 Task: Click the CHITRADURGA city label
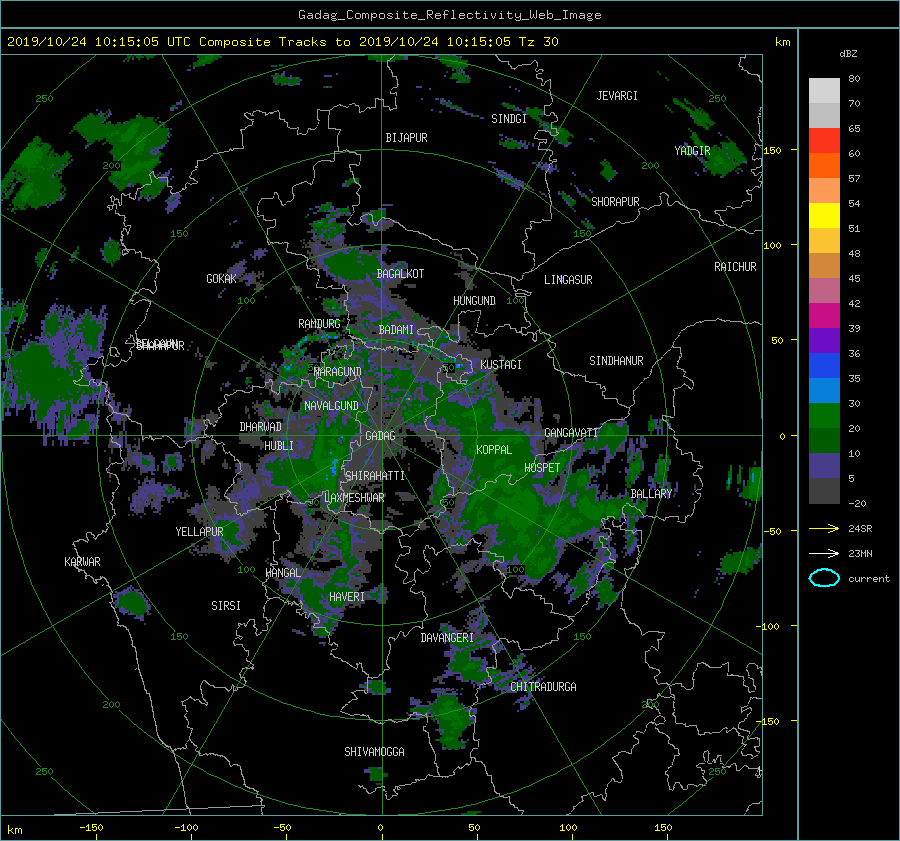point(543,687)
